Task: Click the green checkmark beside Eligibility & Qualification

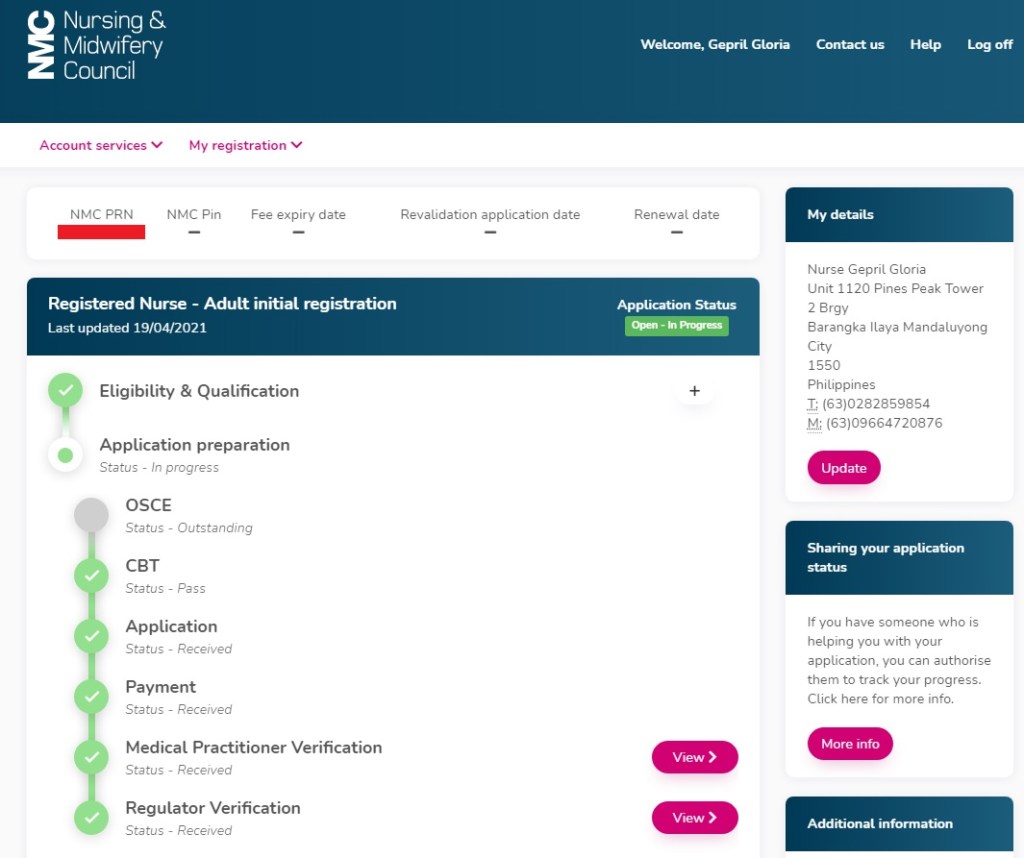Action: click(66, 391)
